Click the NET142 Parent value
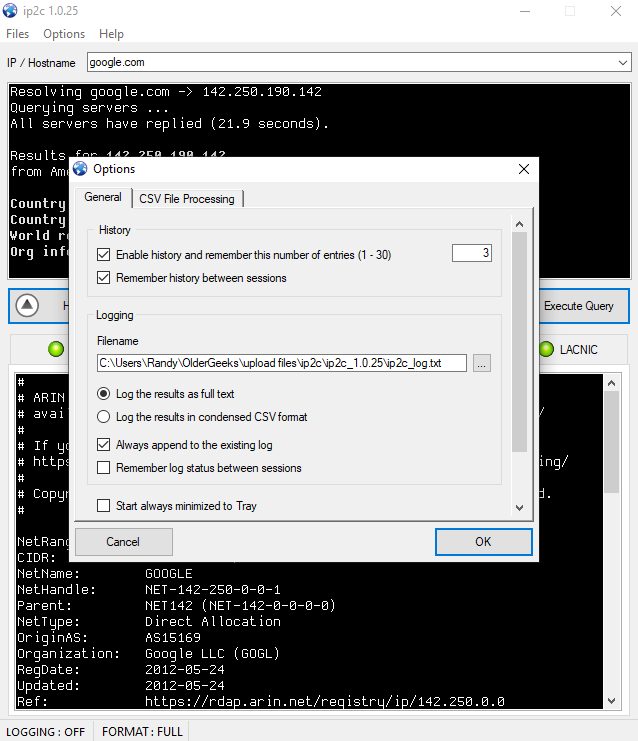638x741 pixels. point(240,605)
